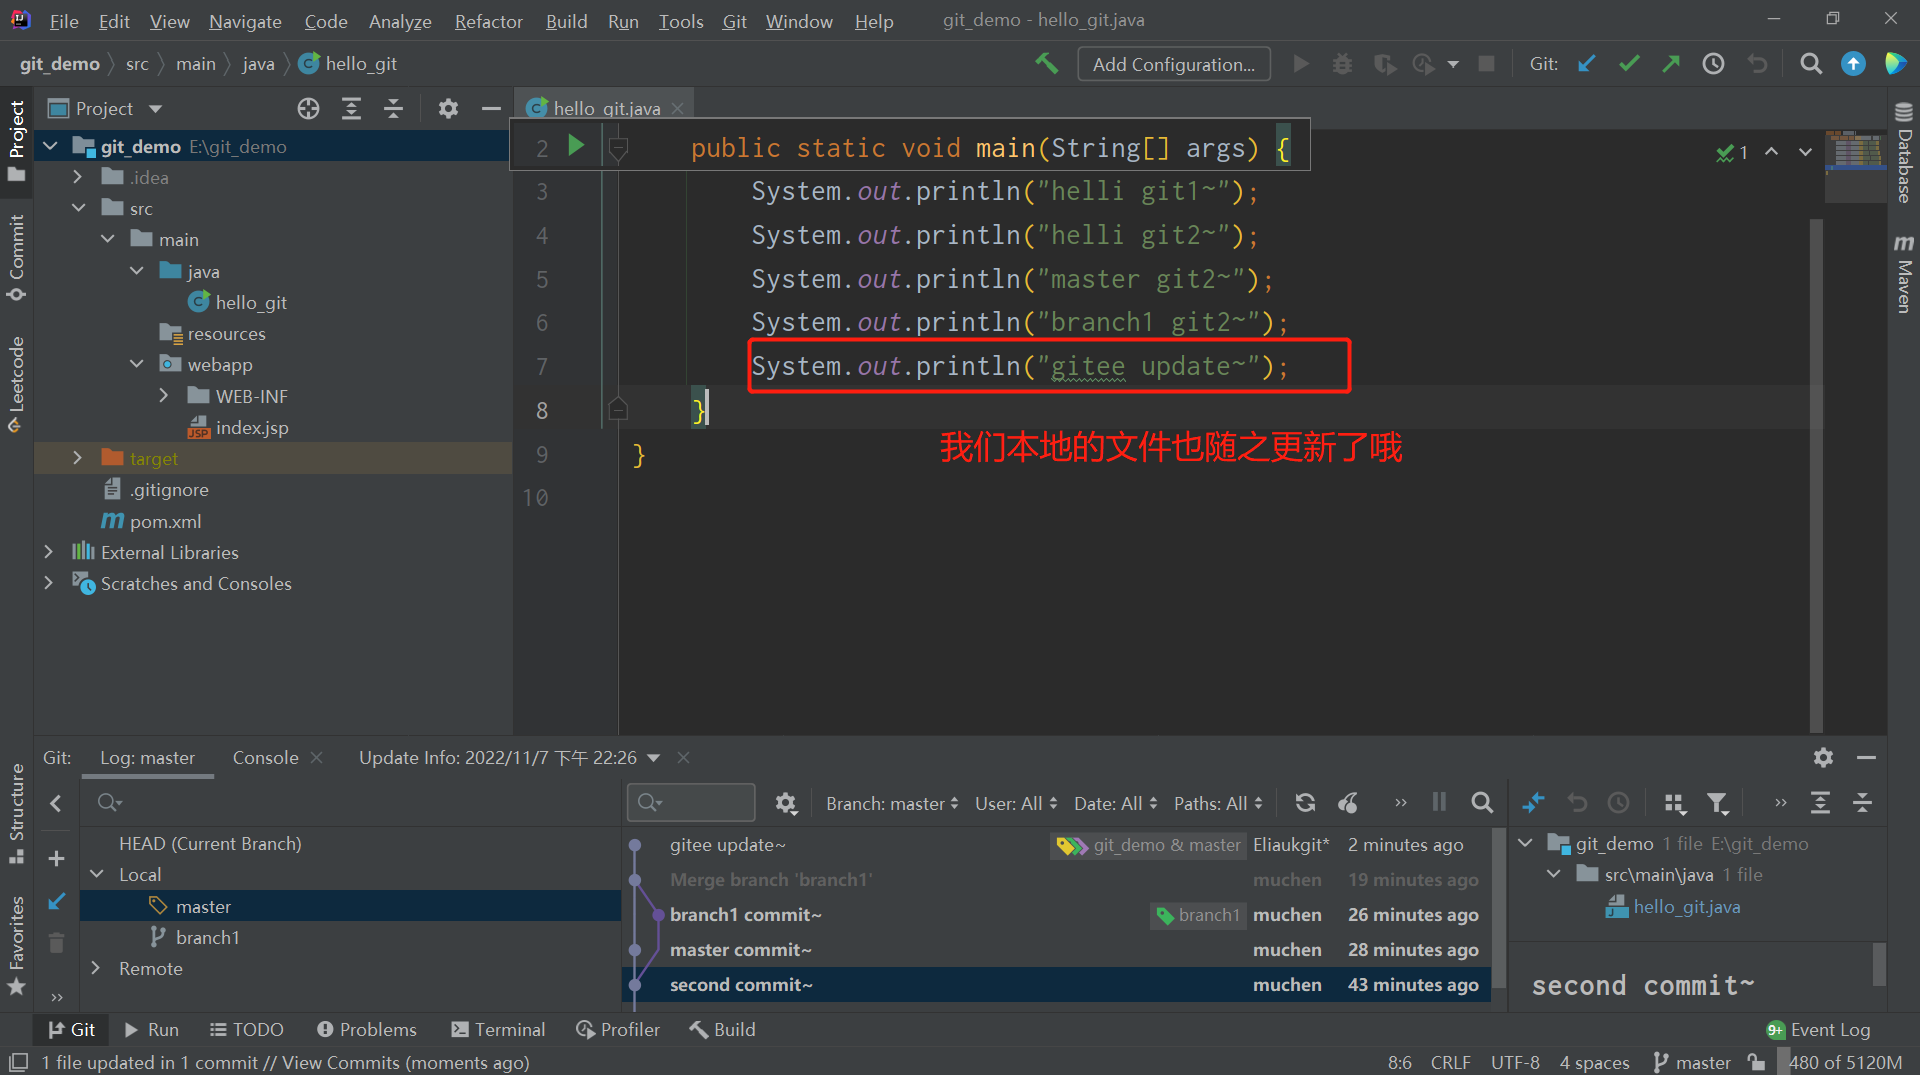Toggle the Leetcode side tab
The width and height of the screenshot is (1920, 1075).
click(x=16, y=384)
